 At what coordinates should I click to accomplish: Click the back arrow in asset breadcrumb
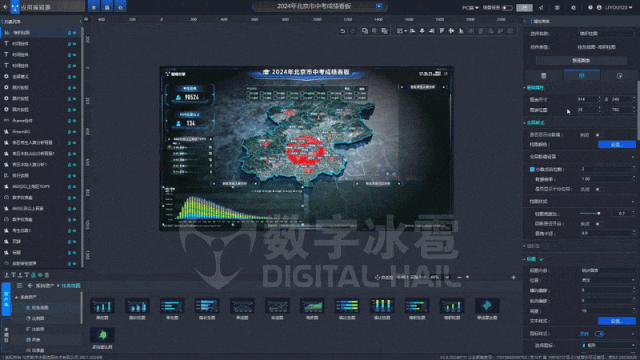click(30, 285)
